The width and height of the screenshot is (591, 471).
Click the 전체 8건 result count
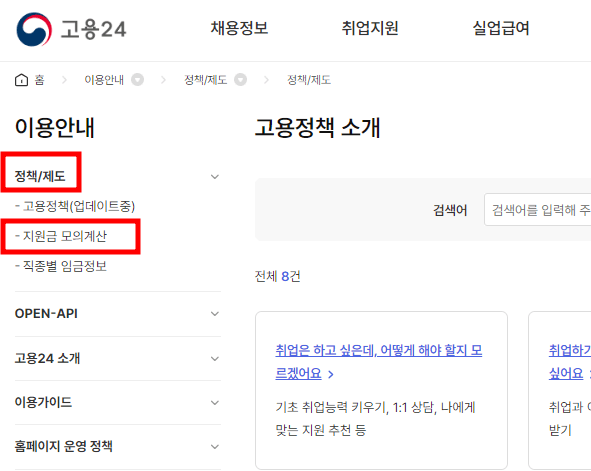click(x=277, y=276)
